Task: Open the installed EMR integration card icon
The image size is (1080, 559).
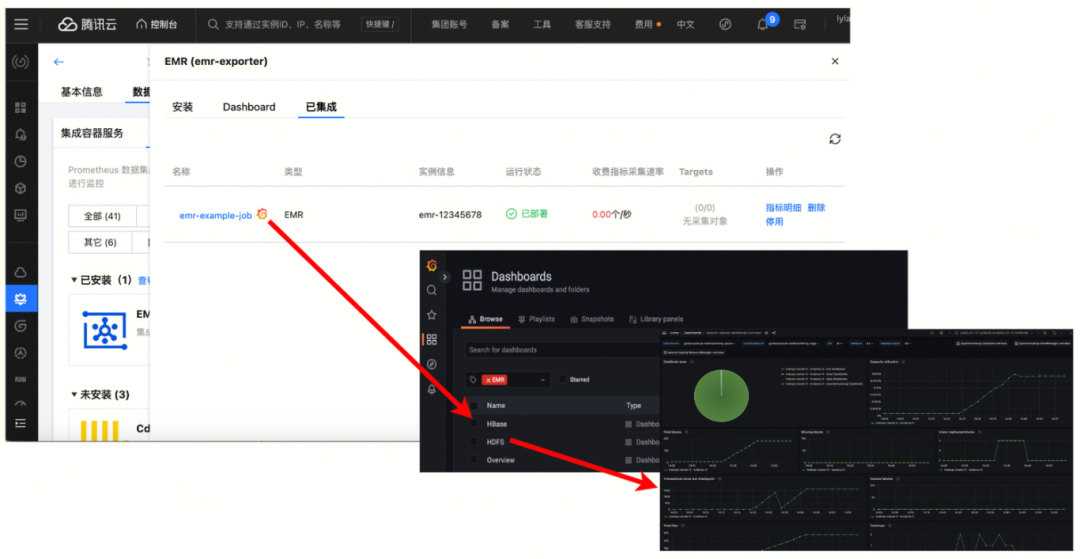Action: tap(105, 329)
